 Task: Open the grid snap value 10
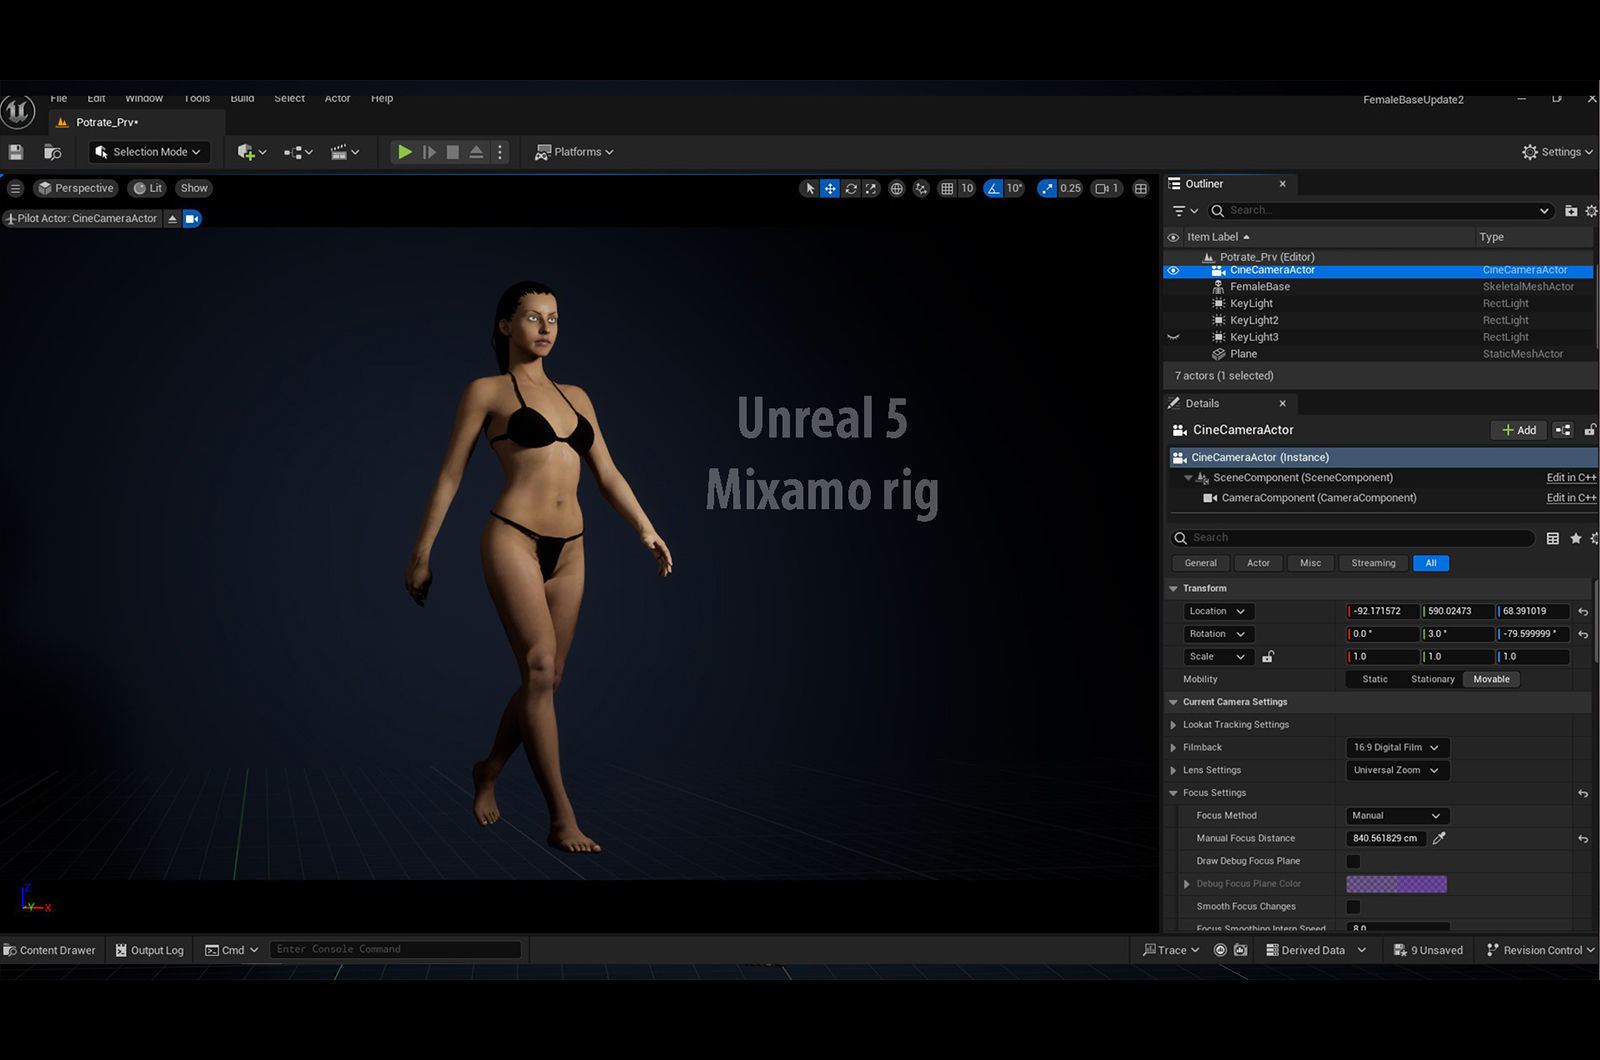click(x=967, y=188)
